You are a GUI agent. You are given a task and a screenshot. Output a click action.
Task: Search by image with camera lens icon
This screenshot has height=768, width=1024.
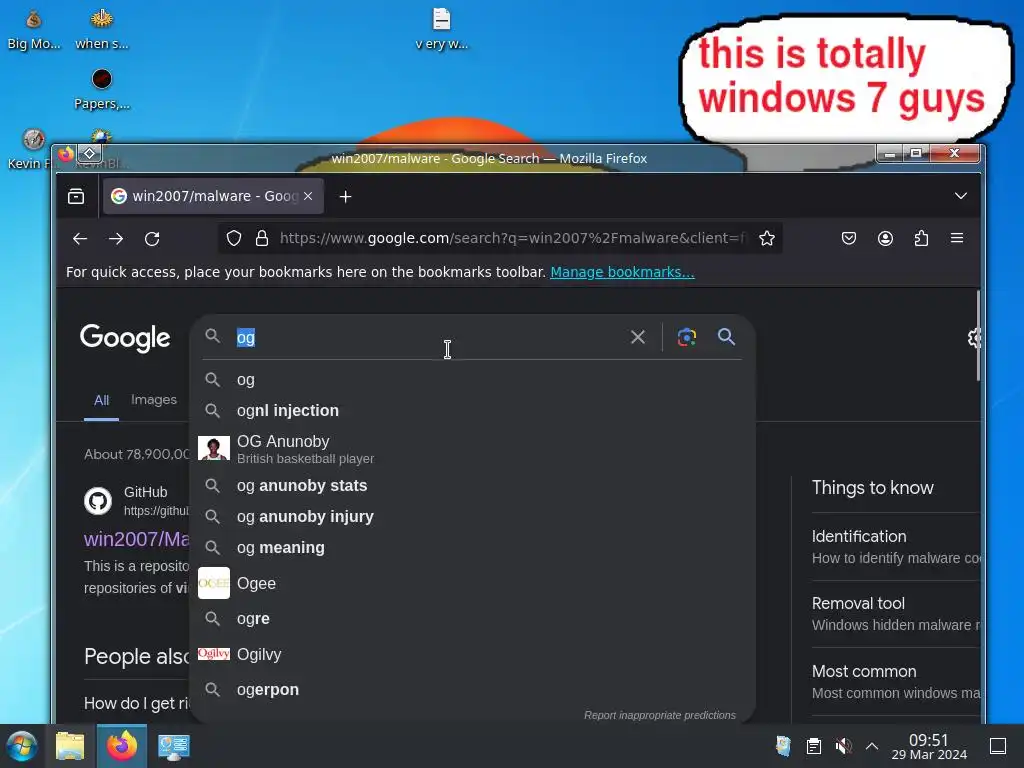pos(686,337)
